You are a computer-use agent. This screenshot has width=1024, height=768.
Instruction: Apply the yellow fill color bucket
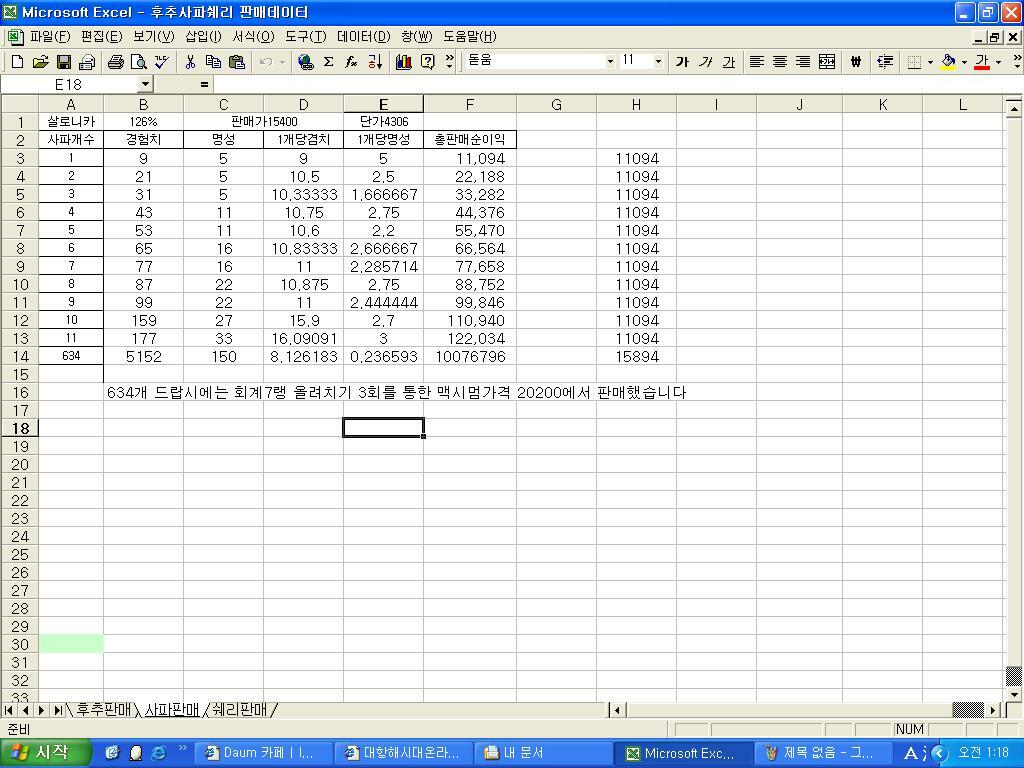coord(947,62)
